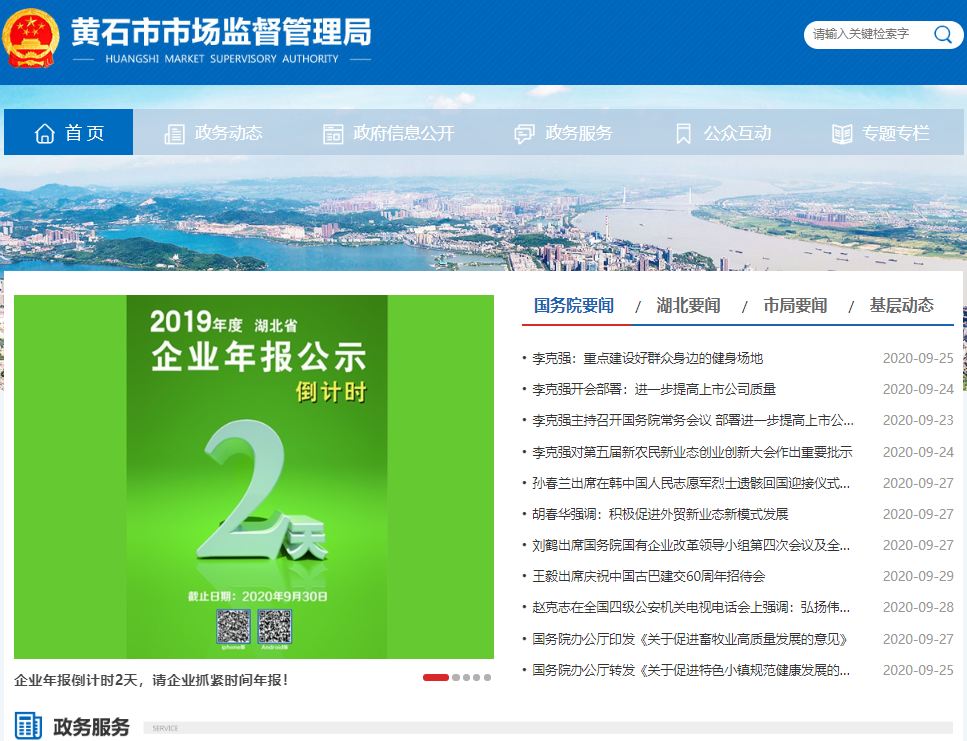Image resolution: width=967 pixels, height=741 pixels.
Task: Open article 王毅出席庆祝中国古巴建交60周年招待会
Action: 649,576
